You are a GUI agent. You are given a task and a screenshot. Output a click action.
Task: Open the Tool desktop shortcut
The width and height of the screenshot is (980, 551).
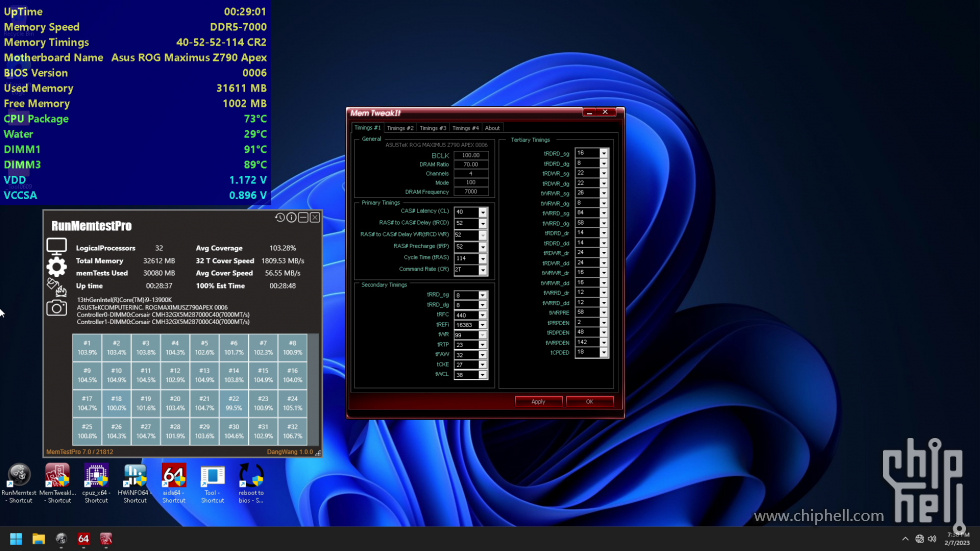click(x=212, y=484)
